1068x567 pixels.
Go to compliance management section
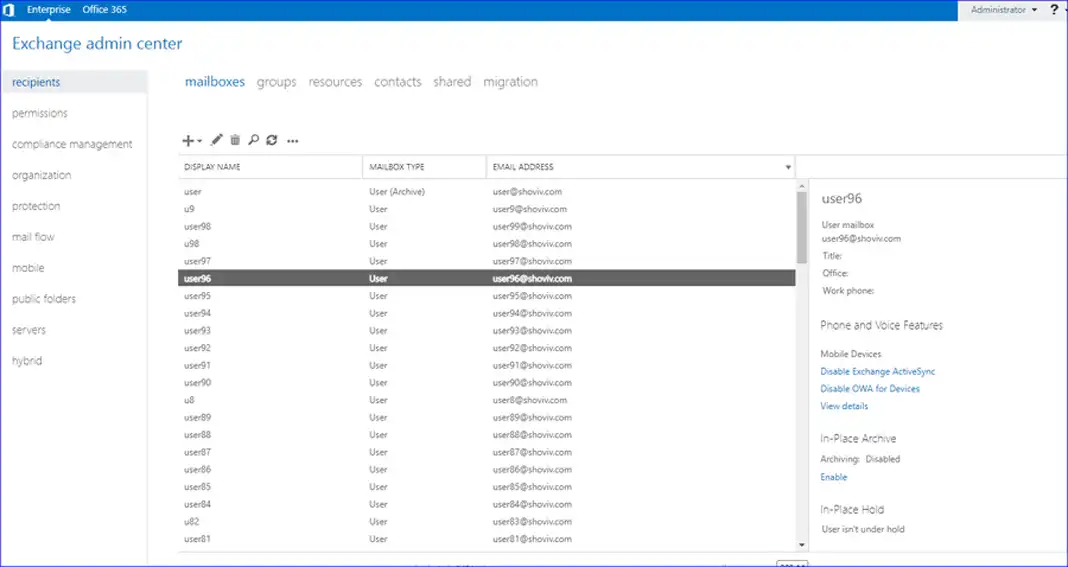(x=72, y=144)
